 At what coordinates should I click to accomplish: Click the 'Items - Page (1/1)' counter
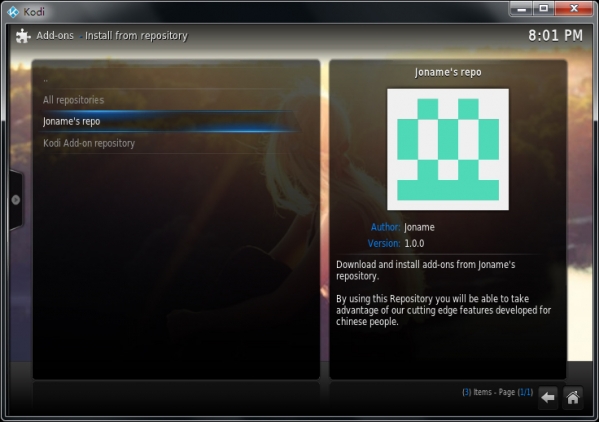[497, 392]
